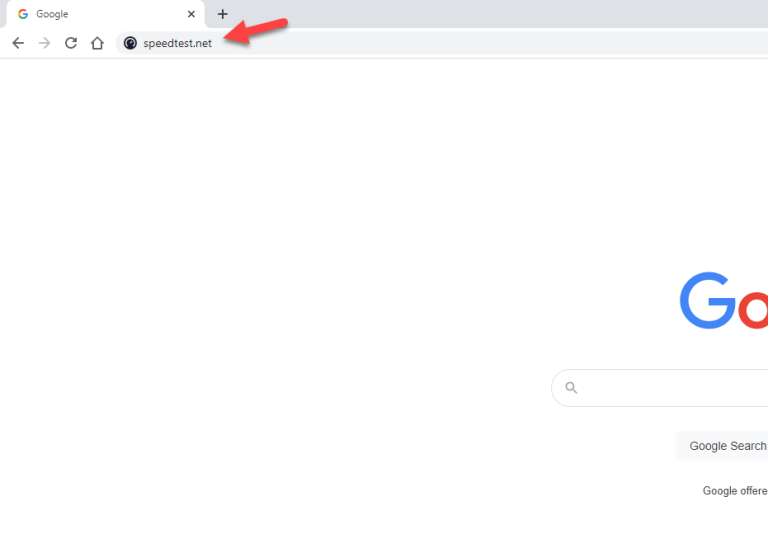The width and height of the screenshot is (768, 549).
Task: Click the blue G of the Google logo
Action: pos(707,300)
